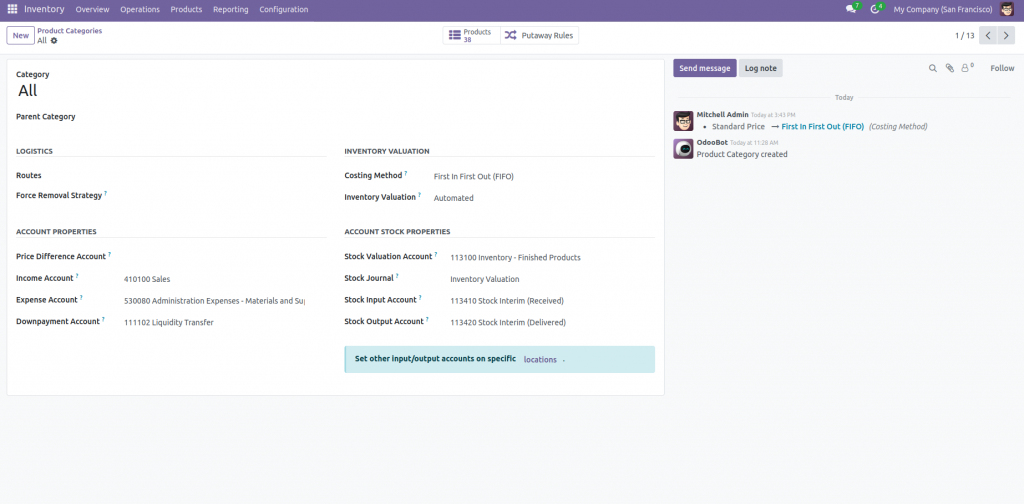Open the conversations chat icon
This screenshot has height=504, width=1024.
pyautogui.click(x=851, y=9)
